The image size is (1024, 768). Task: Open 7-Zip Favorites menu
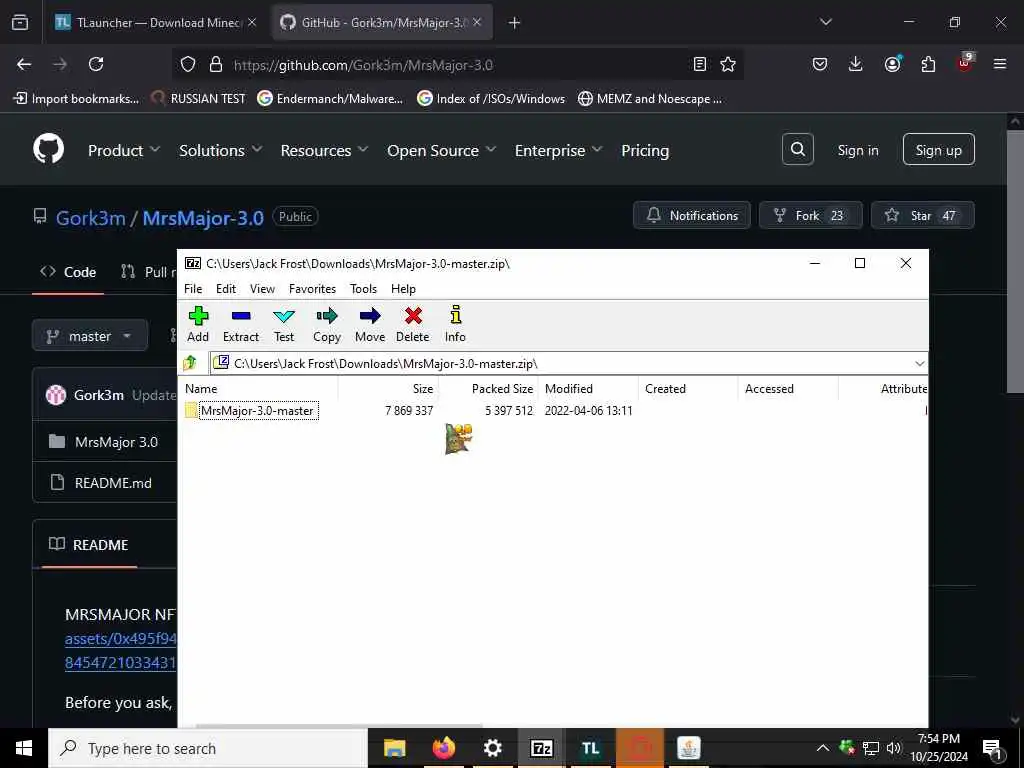click(312, 289)
